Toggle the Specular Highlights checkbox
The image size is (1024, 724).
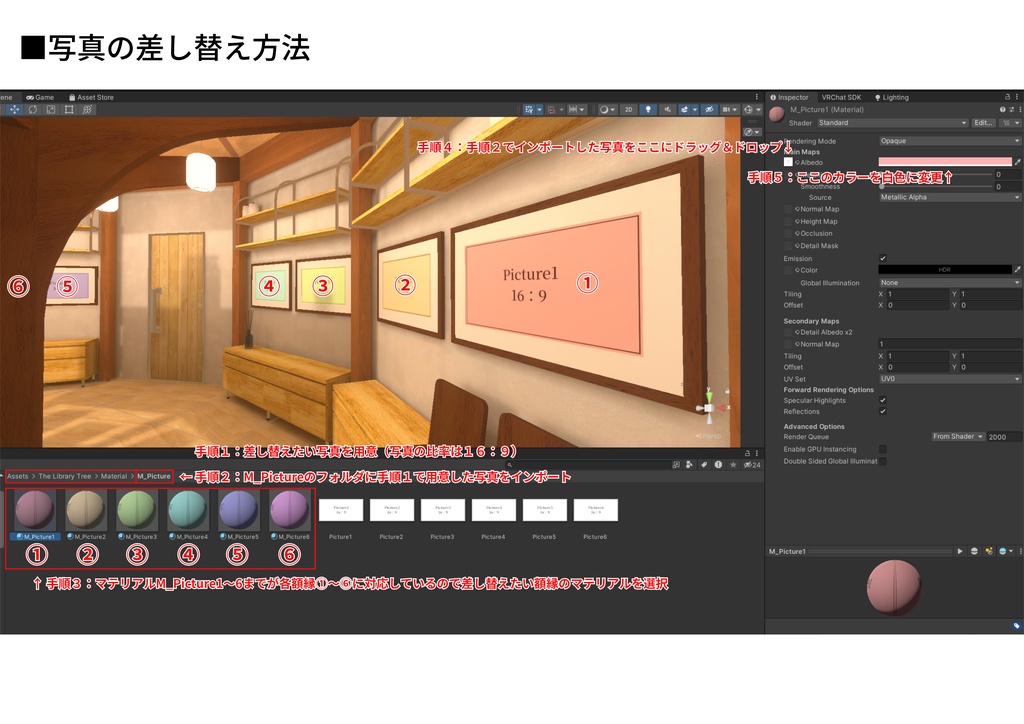[883, 400]
